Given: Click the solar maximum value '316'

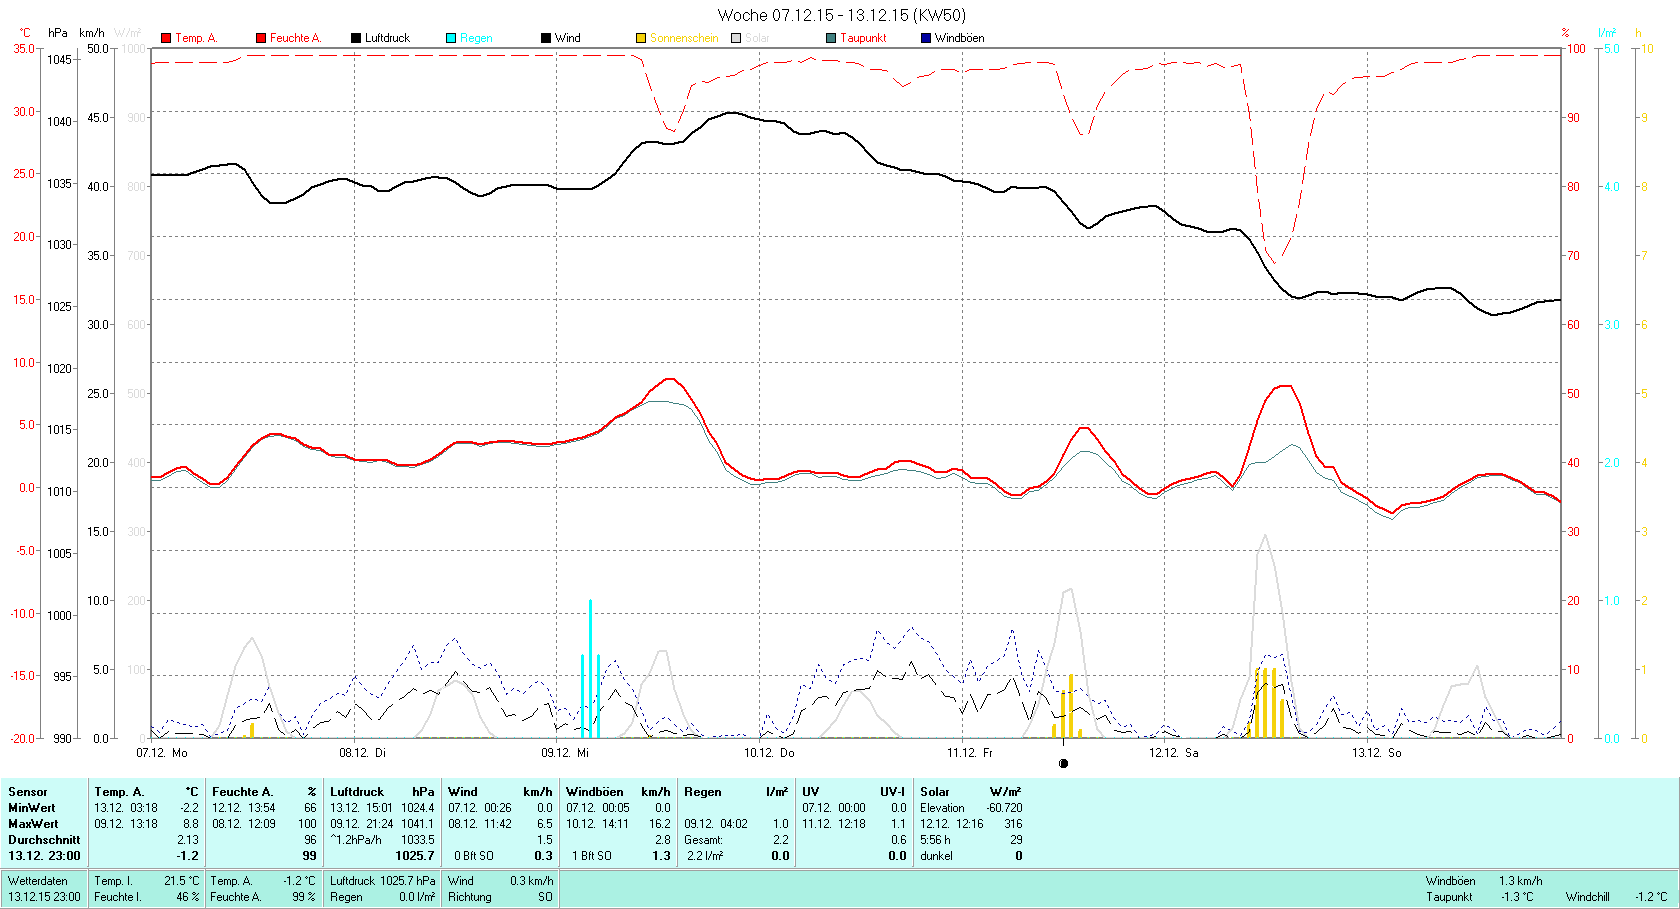Looking at the screenshot, I should [1014, 824].
